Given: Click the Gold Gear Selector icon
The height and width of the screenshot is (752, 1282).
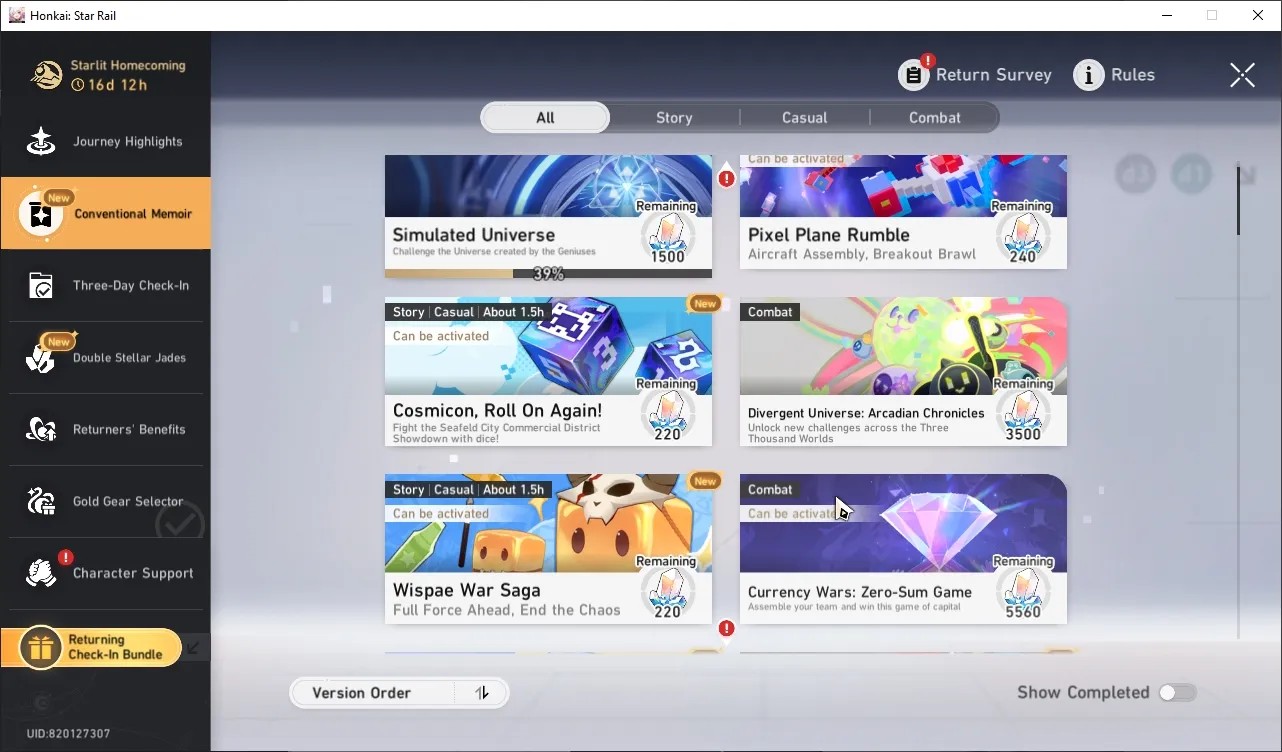Looking at the screenshot, I should coord(41,502).
